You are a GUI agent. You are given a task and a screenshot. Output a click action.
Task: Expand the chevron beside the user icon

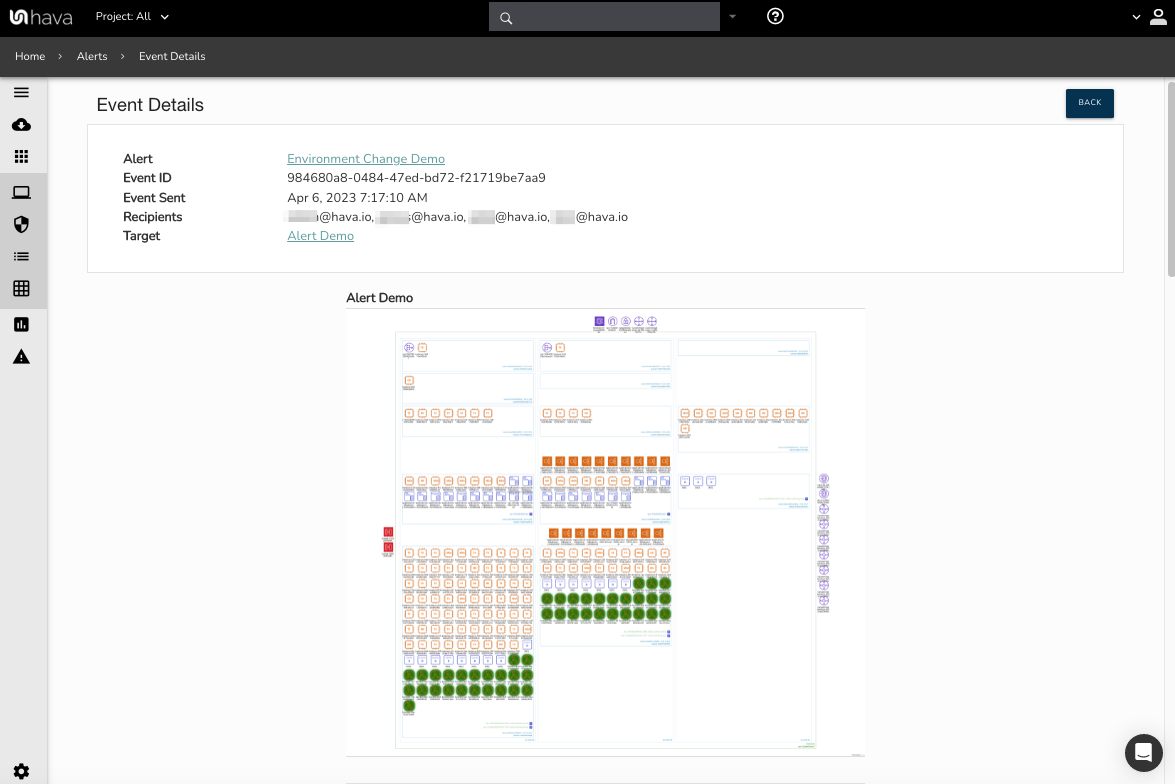1134,16
